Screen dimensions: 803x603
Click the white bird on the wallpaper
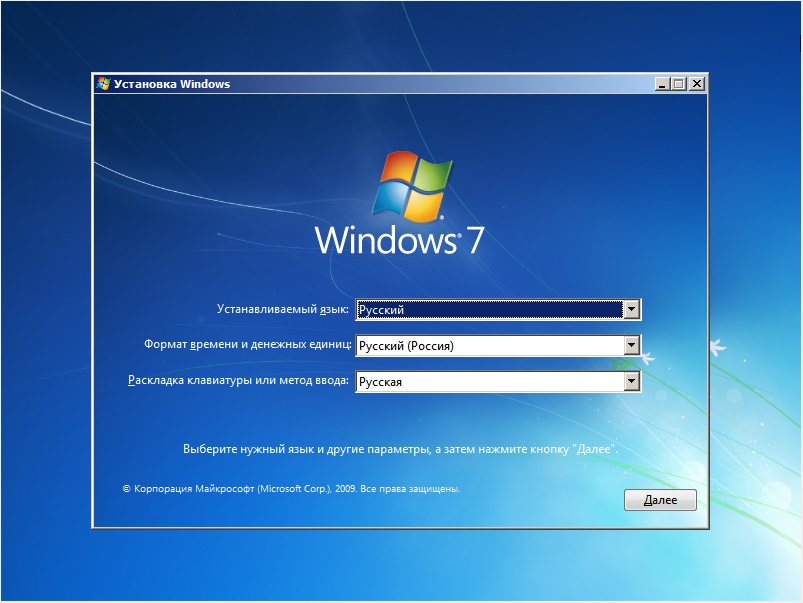tap(716, 346)
